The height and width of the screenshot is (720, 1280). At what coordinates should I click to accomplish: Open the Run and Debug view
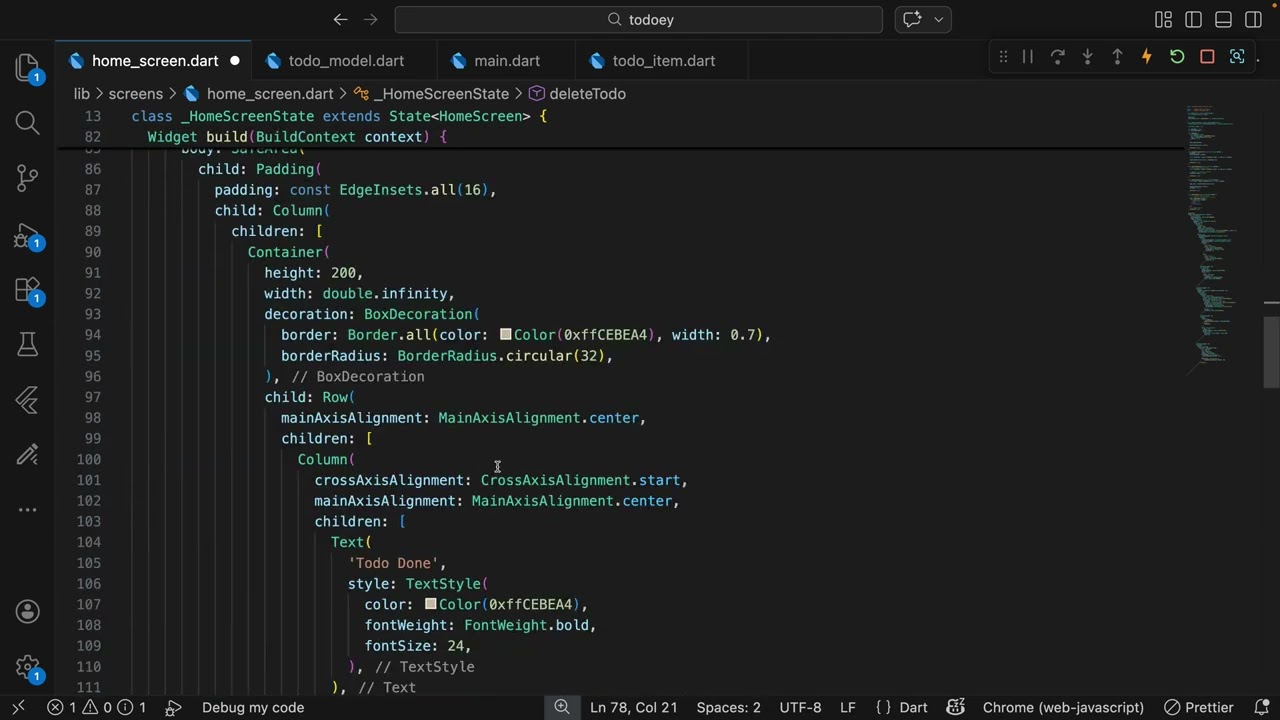coord(27,236)
